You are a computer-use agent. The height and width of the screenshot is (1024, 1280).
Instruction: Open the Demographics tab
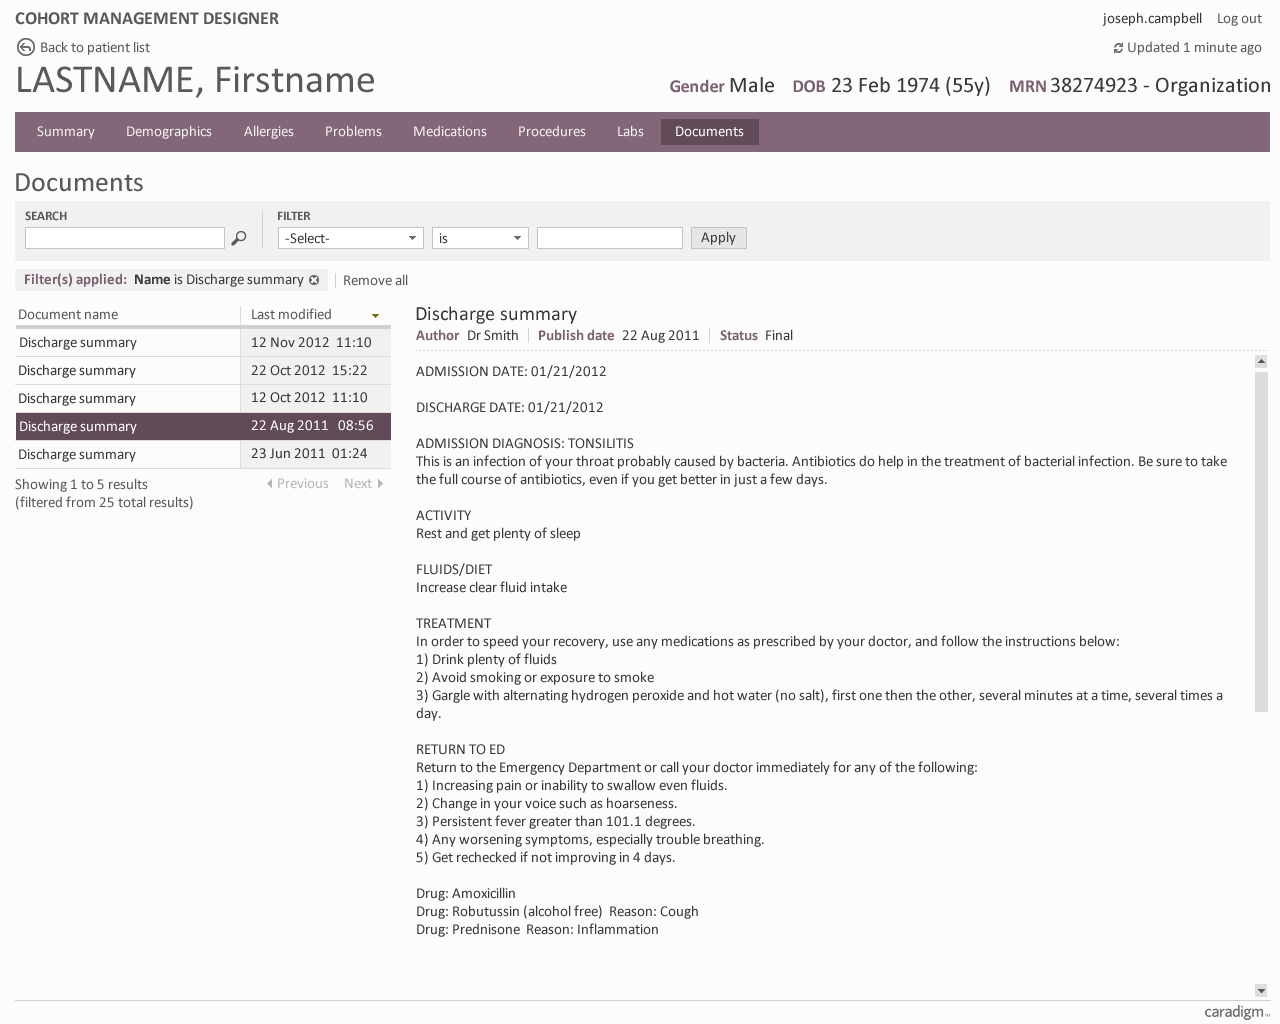pos(169,131)
